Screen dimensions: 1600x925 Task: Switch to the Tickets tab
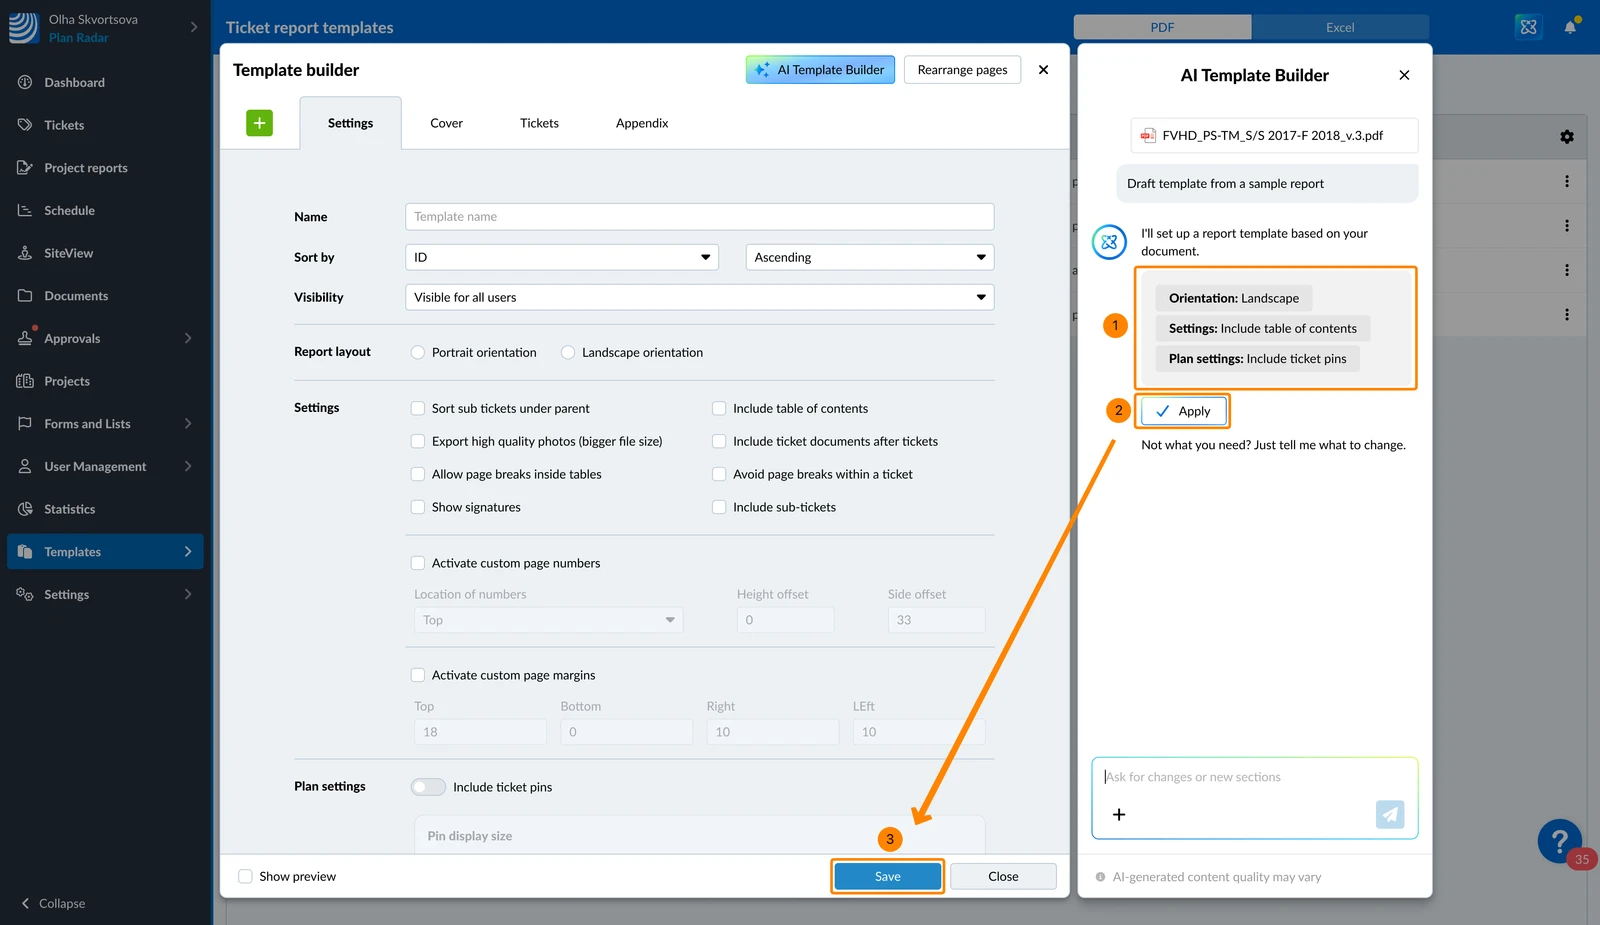point(539,123)
